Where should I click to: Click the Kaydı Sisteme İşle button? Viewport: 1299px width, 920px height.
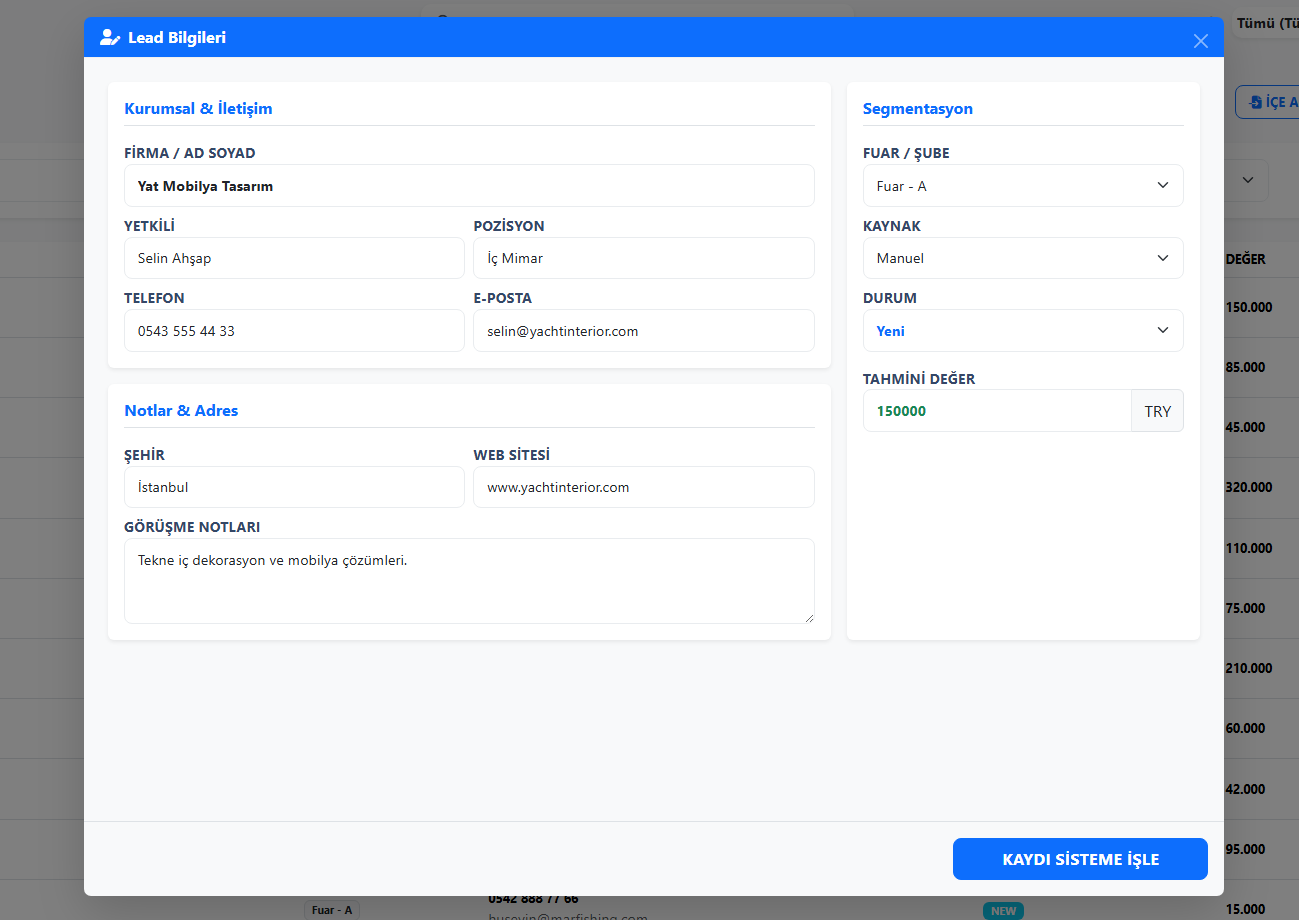click(1080, 859)
